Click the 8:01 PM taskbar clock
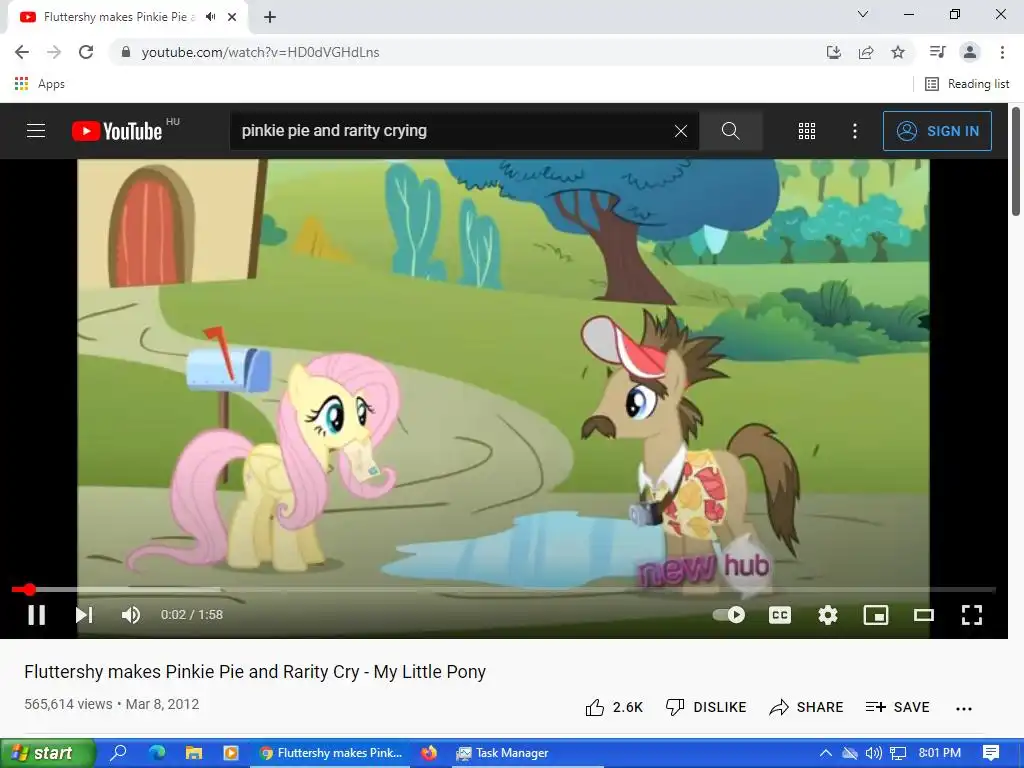This screenshot has height=768, width=1024. click(x=939, y=752)
